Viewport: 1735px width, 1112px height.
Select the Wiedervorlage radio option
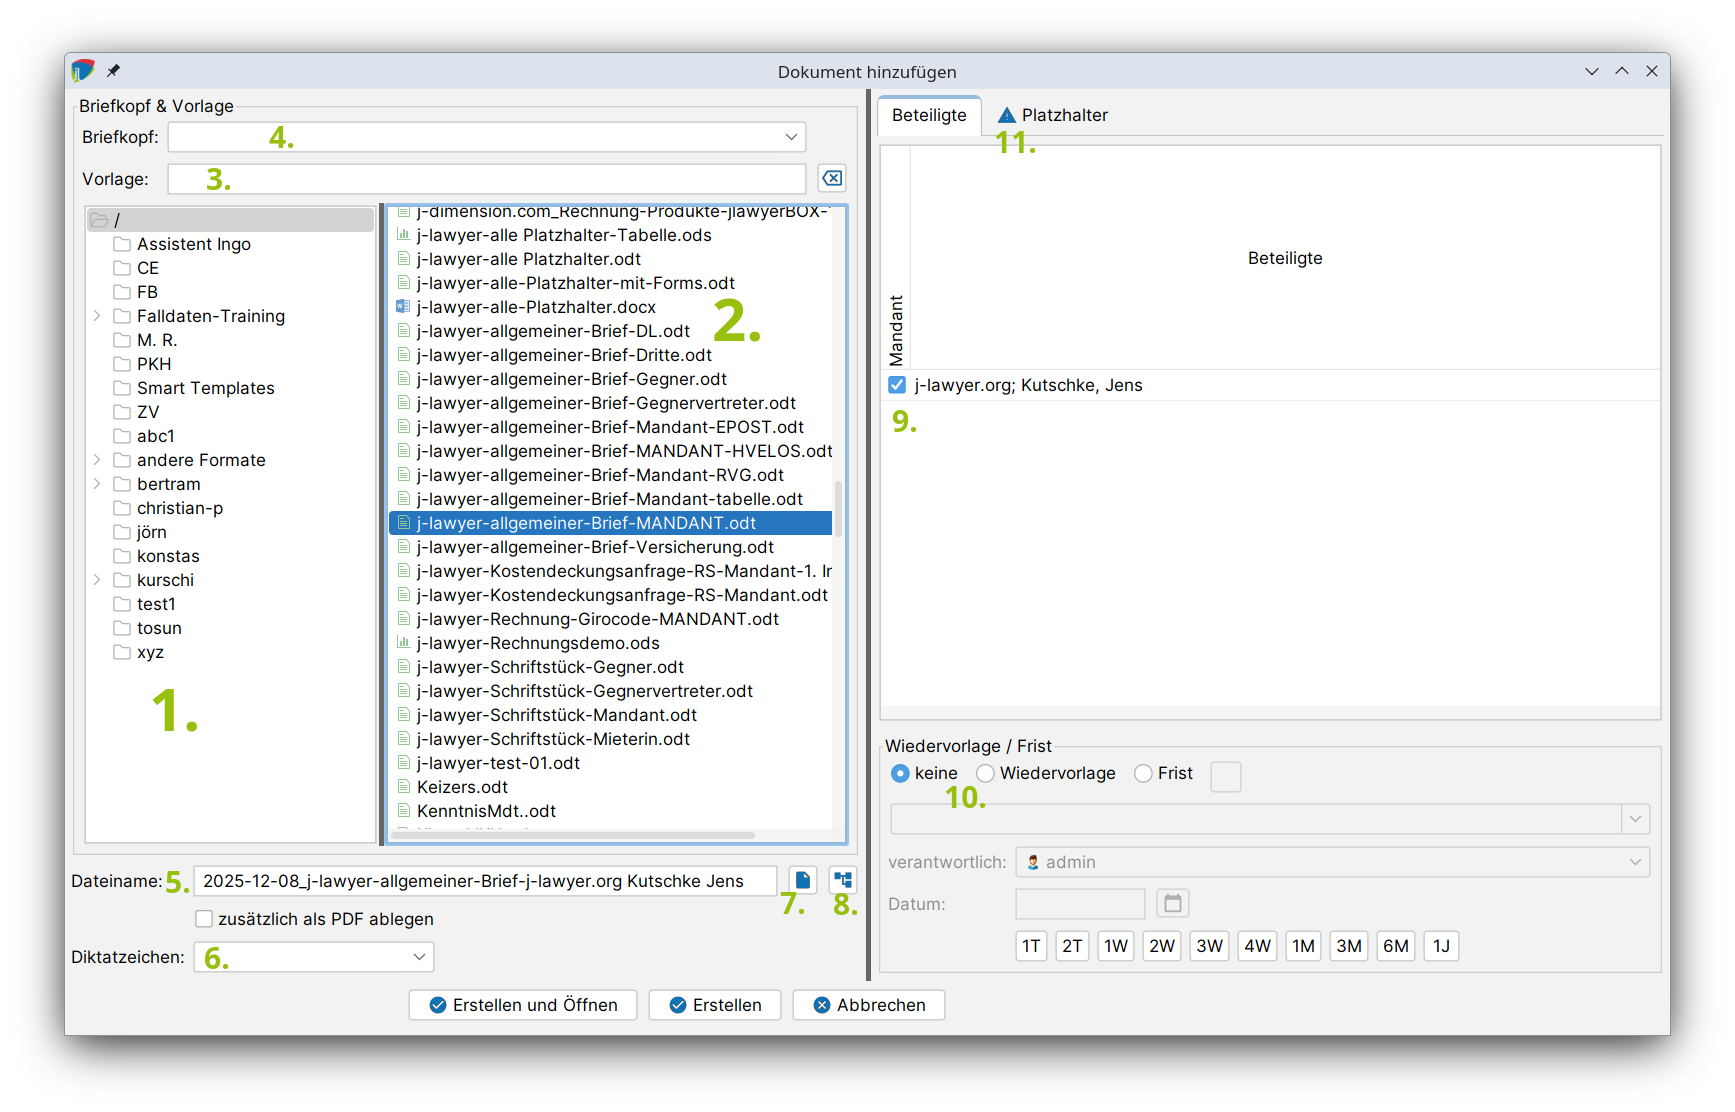pyautogui.click(x=985, y=773)
